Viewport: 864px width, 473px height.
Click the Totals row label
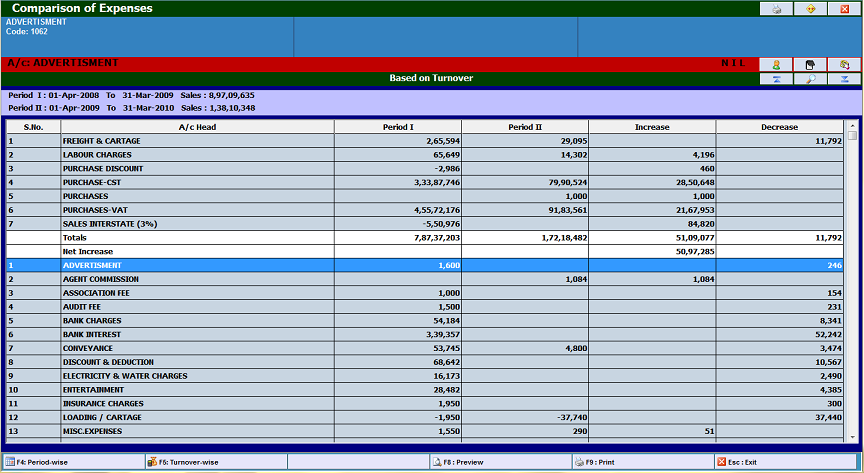coord(74,238)
